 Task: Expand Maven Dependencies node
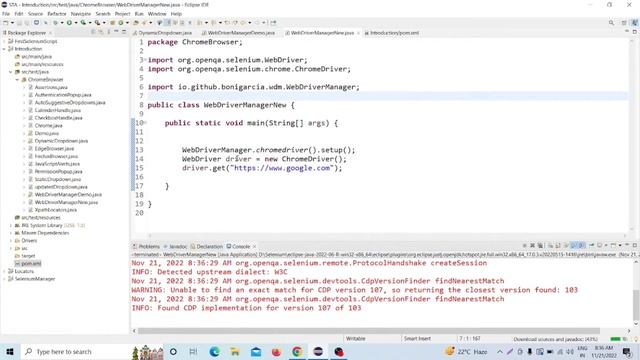(11, 233)
